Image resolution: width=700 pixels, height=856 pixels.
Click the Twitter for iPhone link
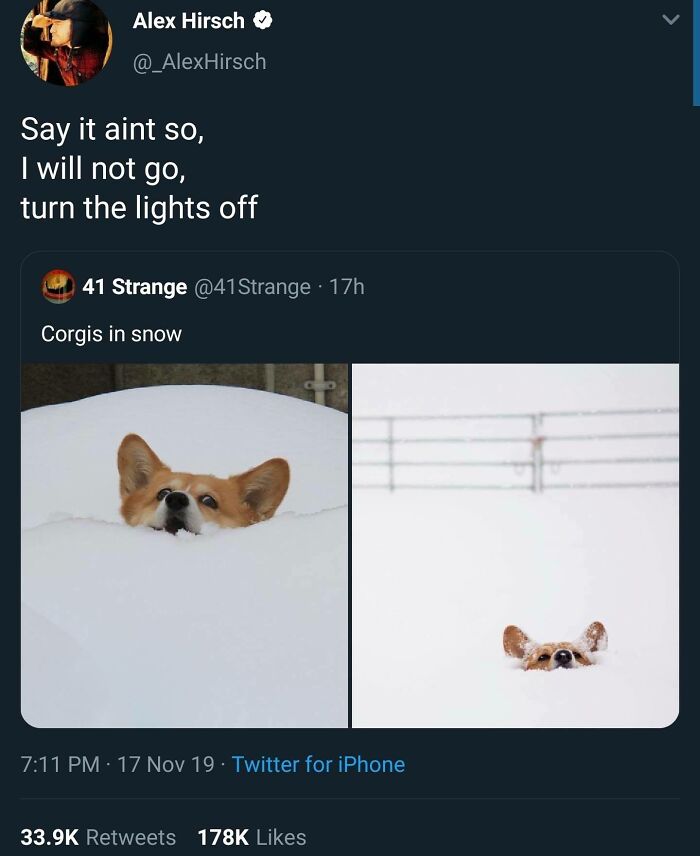point(318,764)
